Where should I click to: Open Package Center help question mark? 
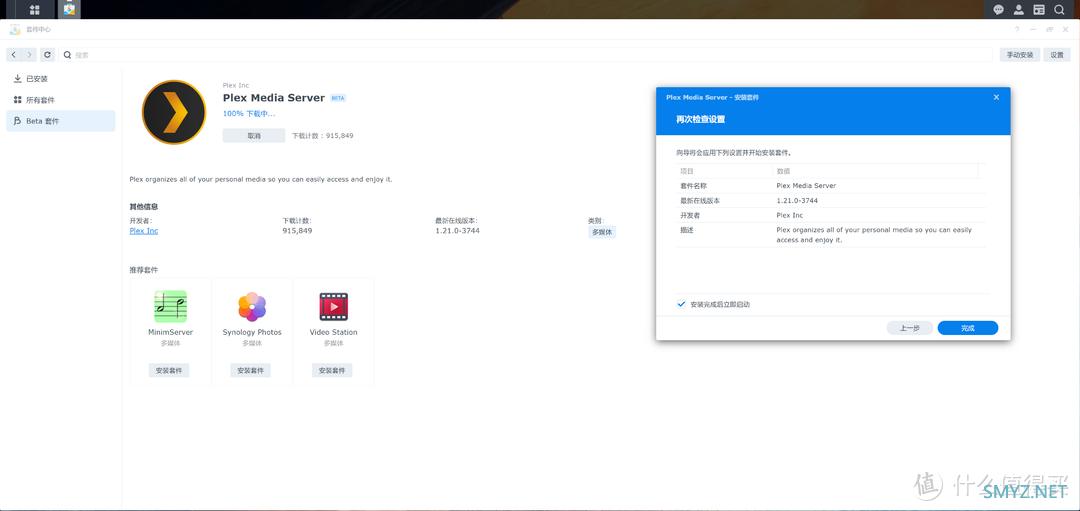tap(1017, 30)
